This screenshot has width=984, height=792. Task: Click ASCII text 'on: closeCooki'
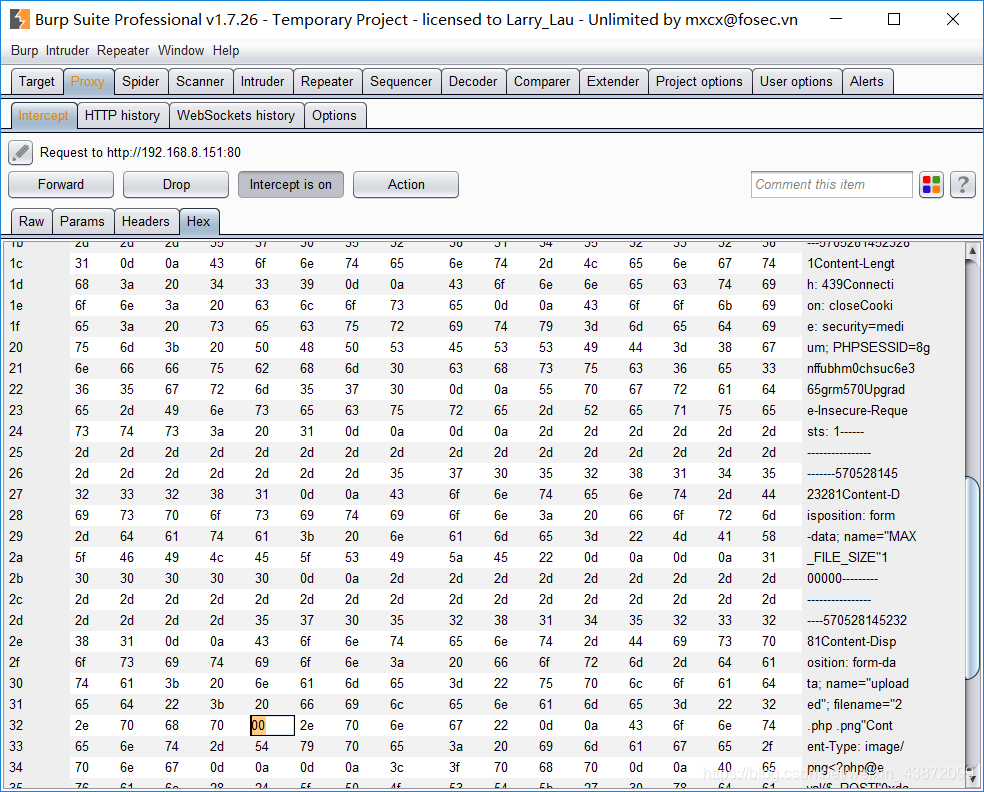849,306
